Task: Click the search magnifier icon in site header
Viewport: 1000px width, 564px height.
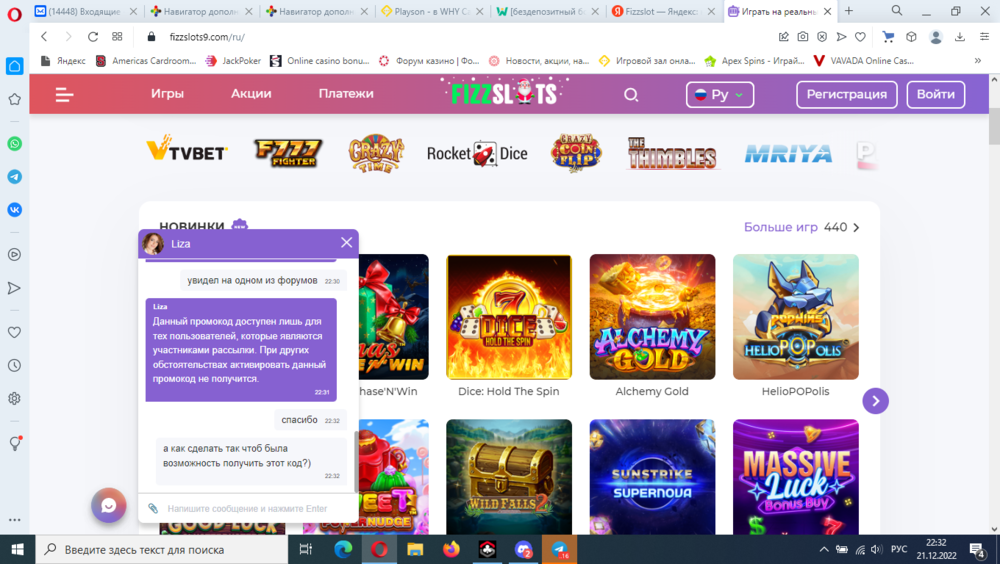Action: click(631, 95)
